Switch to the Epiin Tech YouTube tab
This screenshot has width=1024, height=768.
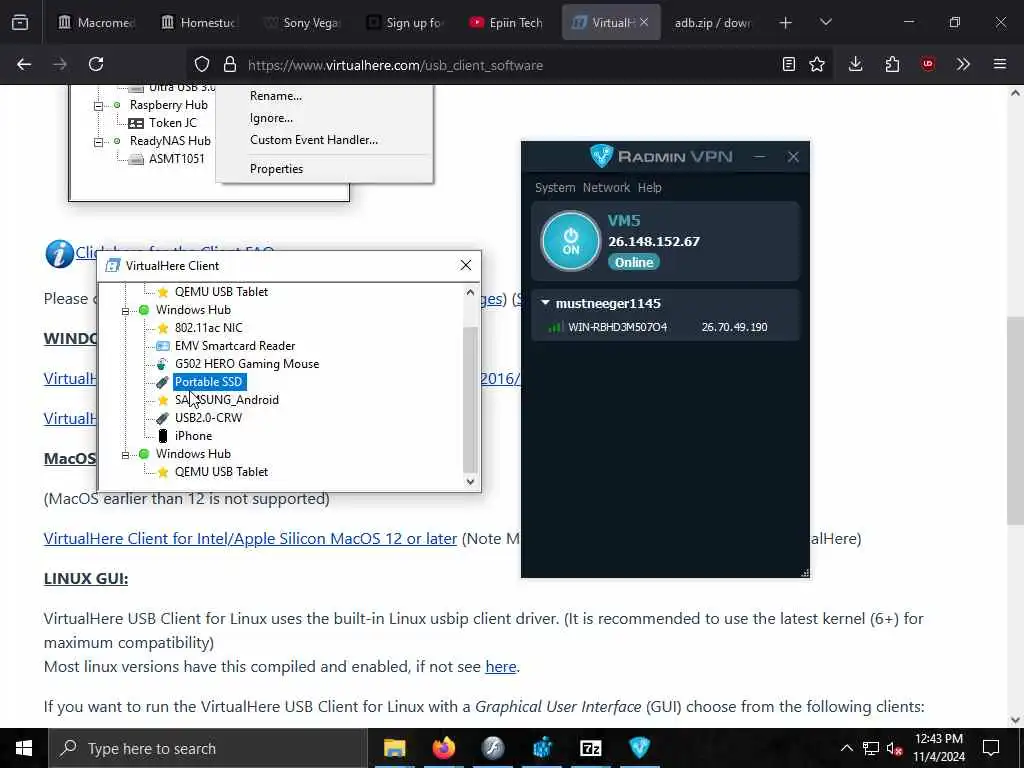[509, 23]
